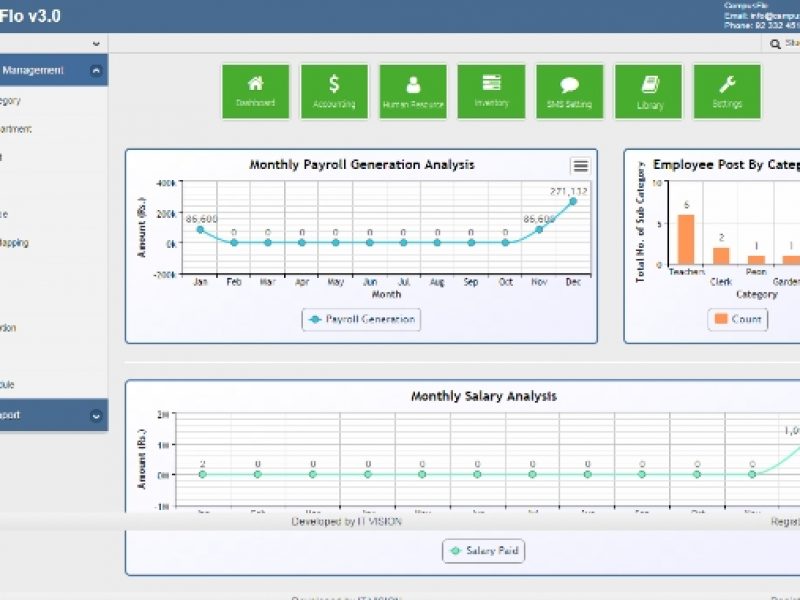Click the Teachers orange bar
Viewport: 800px width, 600px height.
coord(685,238)
